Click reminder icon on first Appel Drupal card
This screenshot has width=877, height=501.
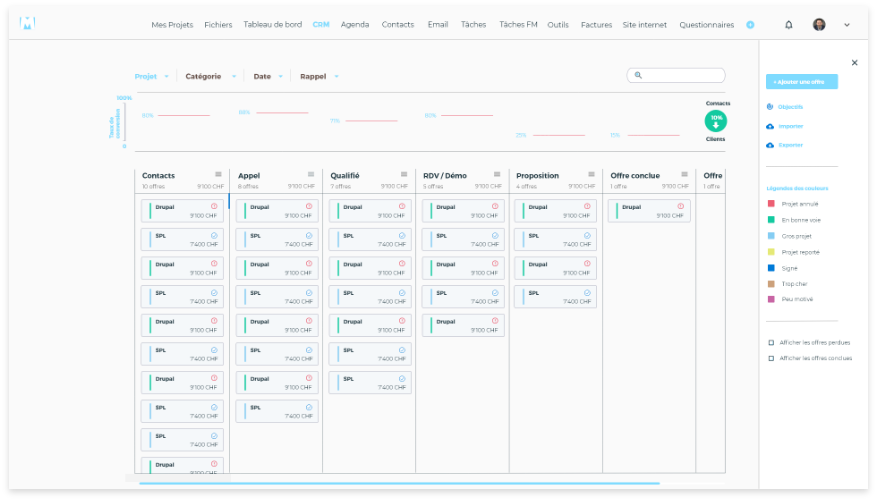coord(309,206)
